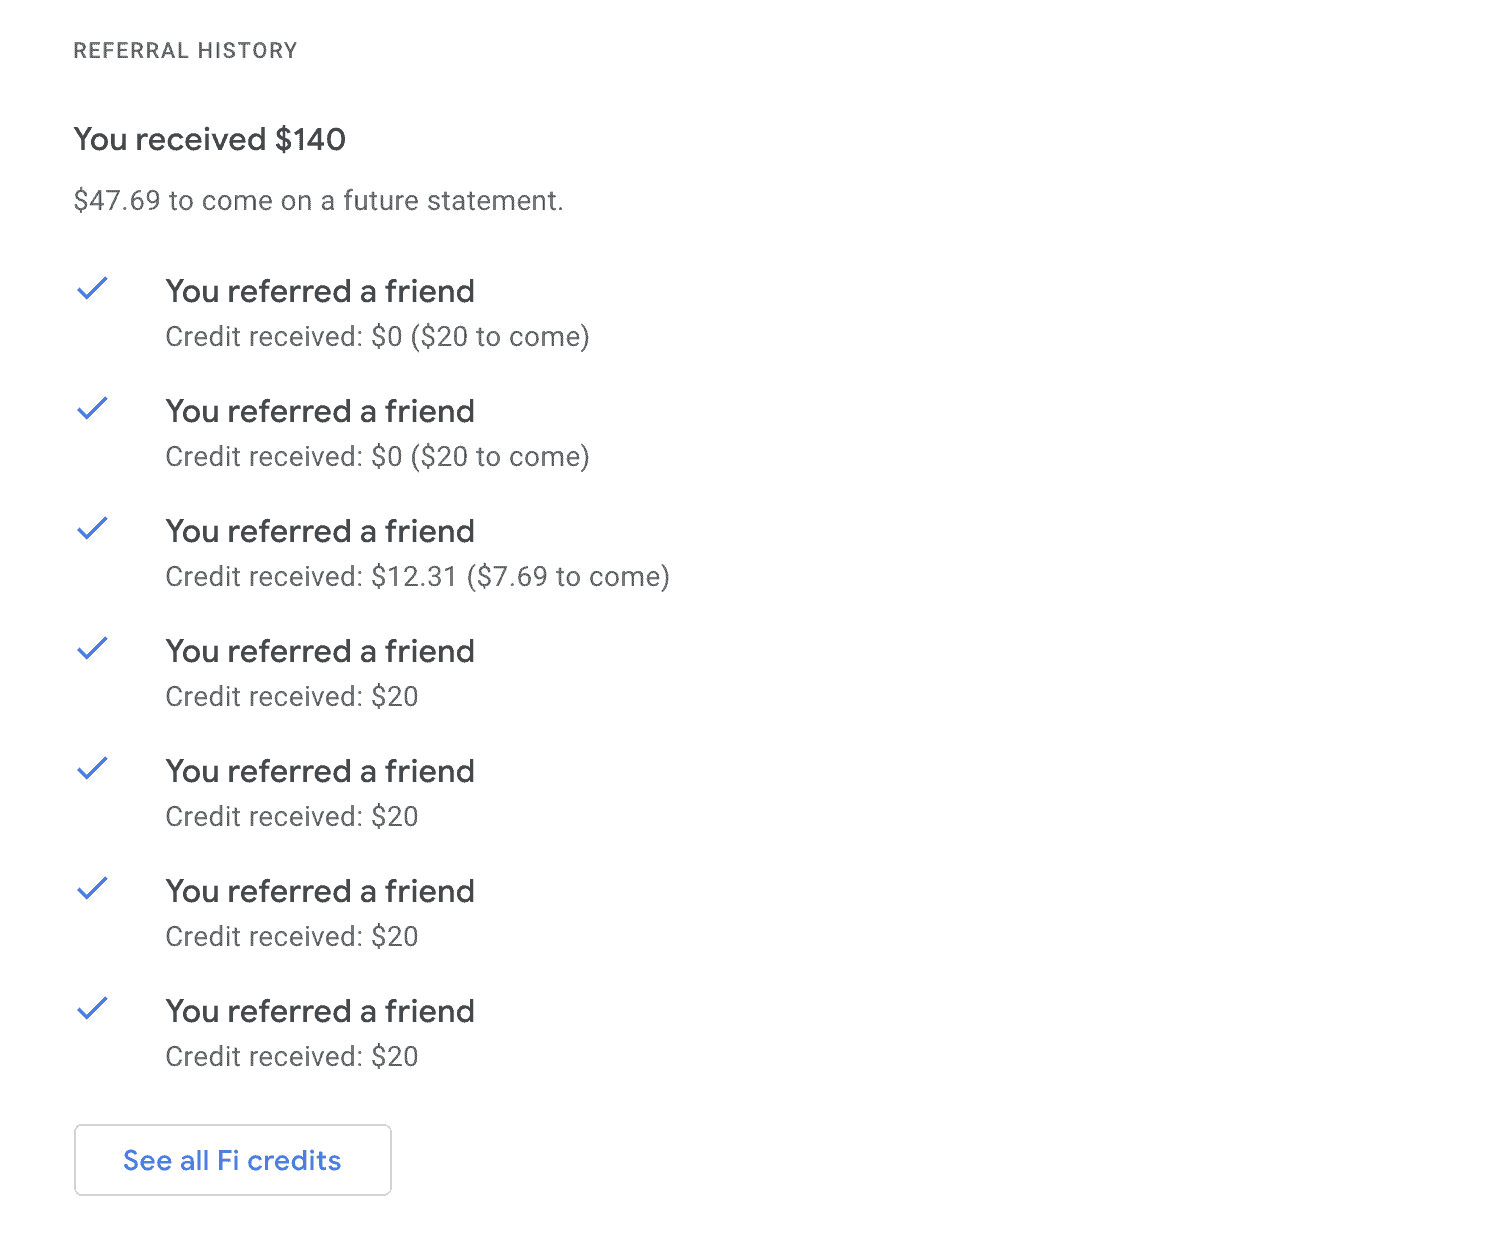Screen dimensions: 1490x1236
Task: Click the $47.69 future statement note
Action: pos(318,201)
